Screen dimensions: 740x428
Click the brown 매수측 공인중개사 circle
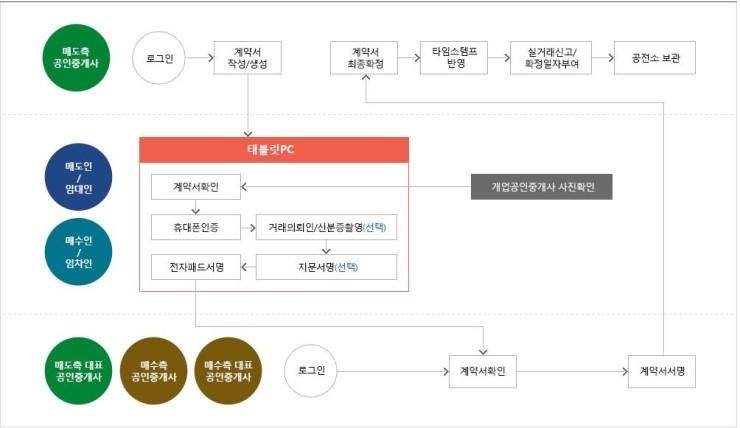[x=153, y=371]
